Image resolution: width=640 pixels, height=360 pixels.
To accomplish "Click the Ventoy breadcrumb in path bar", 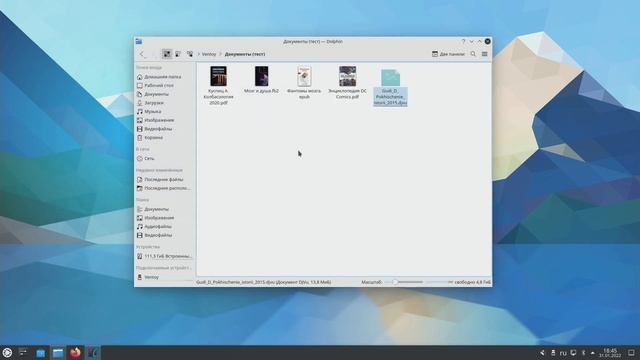I will point(209,54).
